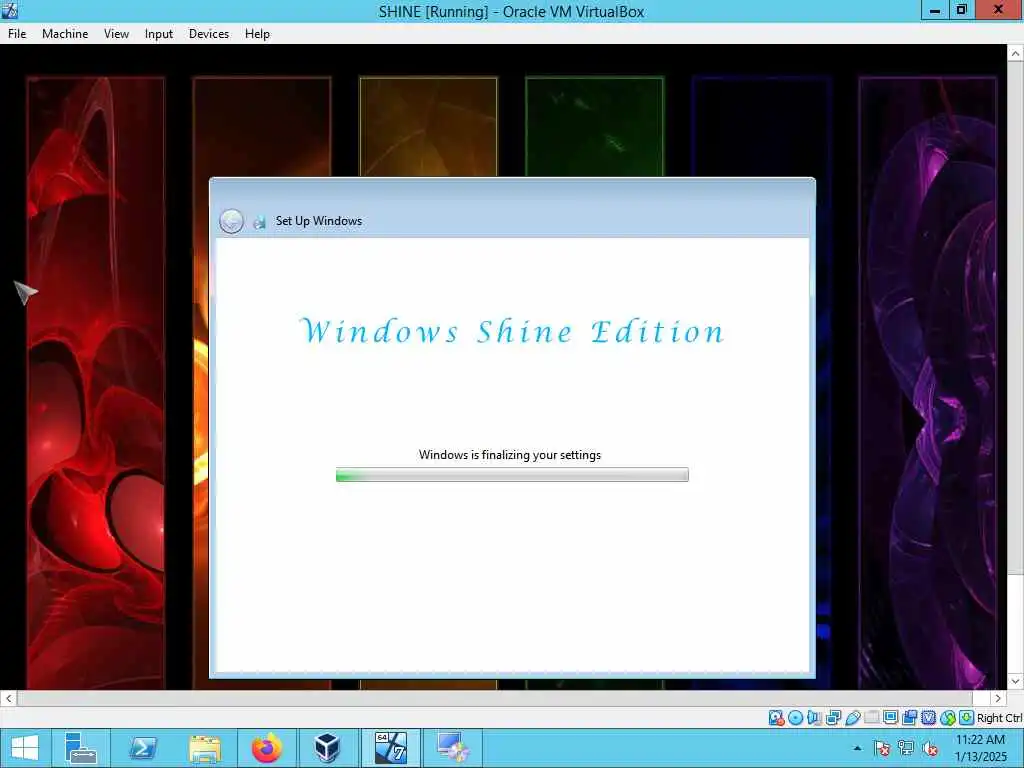
Task: Click the mouse integration indicator icon
Action: point(948,718)
